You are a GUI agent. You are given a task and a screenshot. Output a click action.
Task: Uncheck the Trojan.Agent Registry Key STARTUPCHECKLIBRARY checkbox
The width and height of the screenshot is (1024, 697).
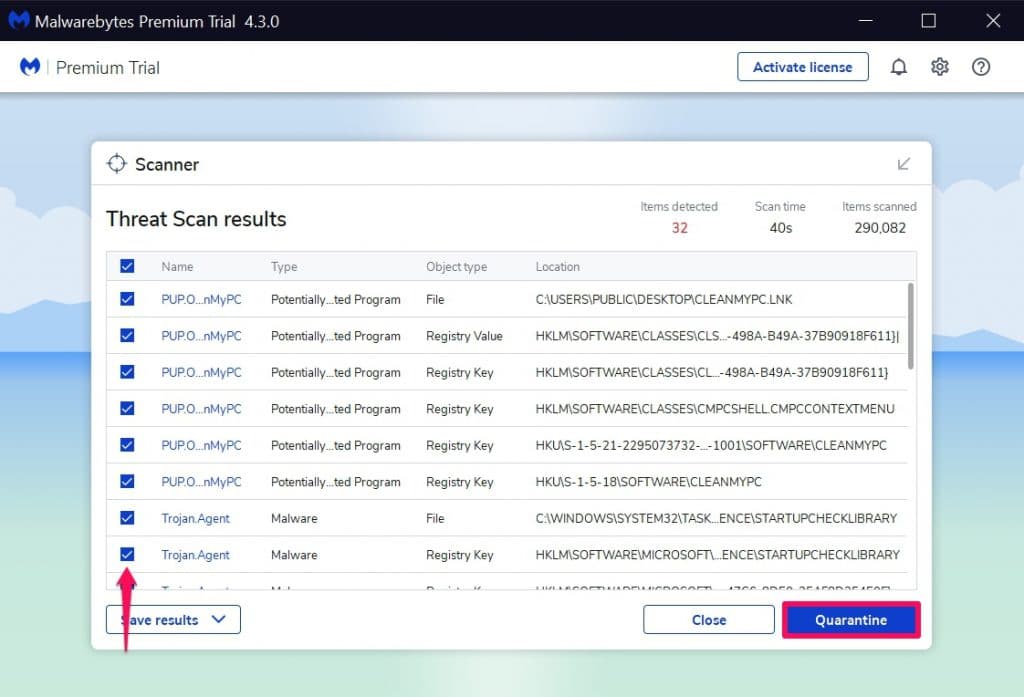click(127, 554)
